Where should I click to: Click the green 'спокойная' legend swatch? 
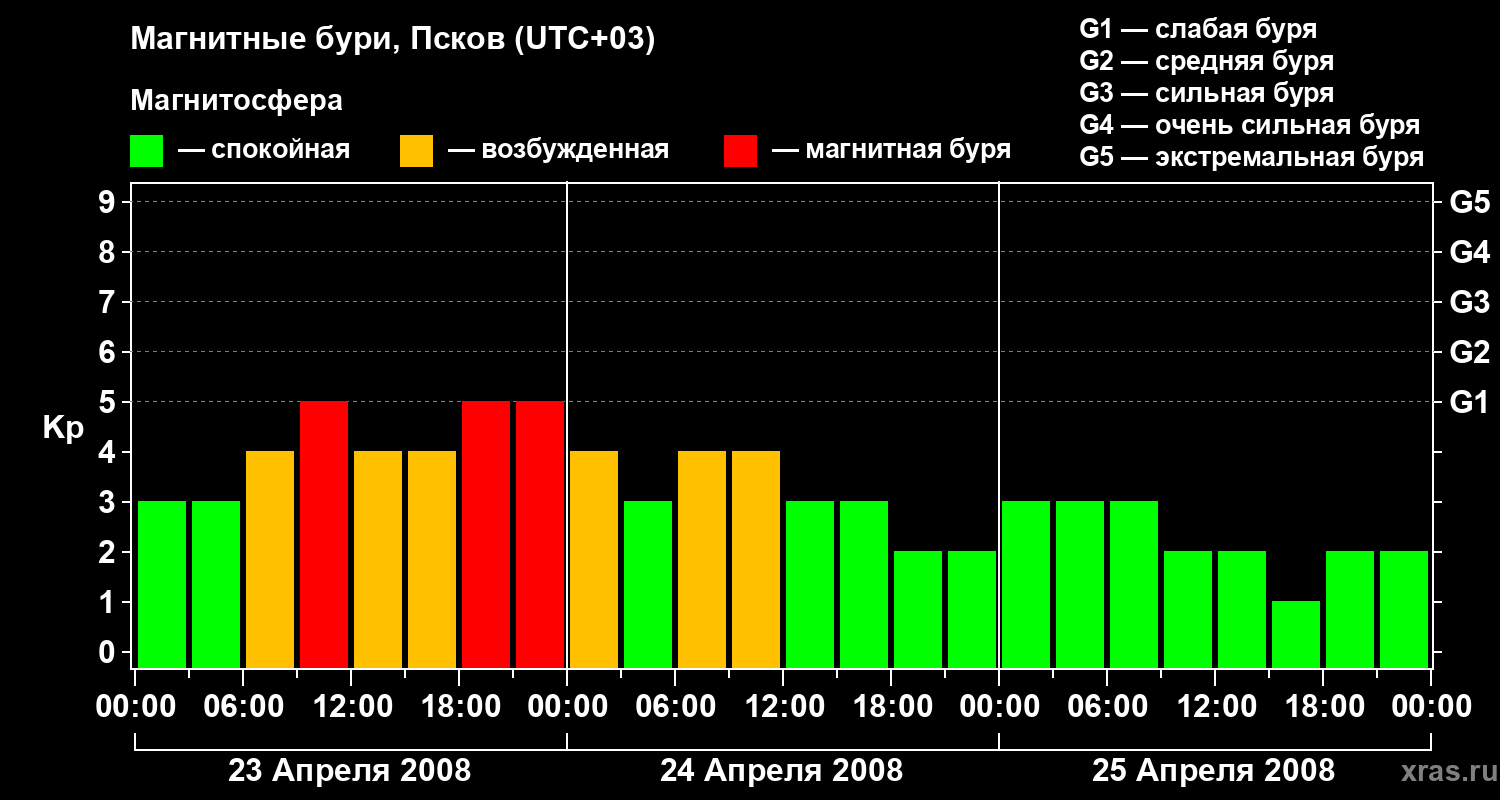[x=146, y=151]
